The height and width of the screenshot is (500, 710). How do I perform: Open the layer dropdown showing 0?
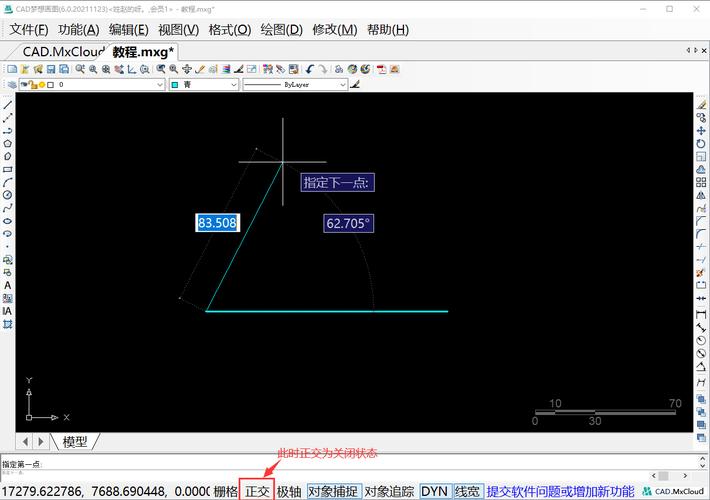tap(92, 85)
